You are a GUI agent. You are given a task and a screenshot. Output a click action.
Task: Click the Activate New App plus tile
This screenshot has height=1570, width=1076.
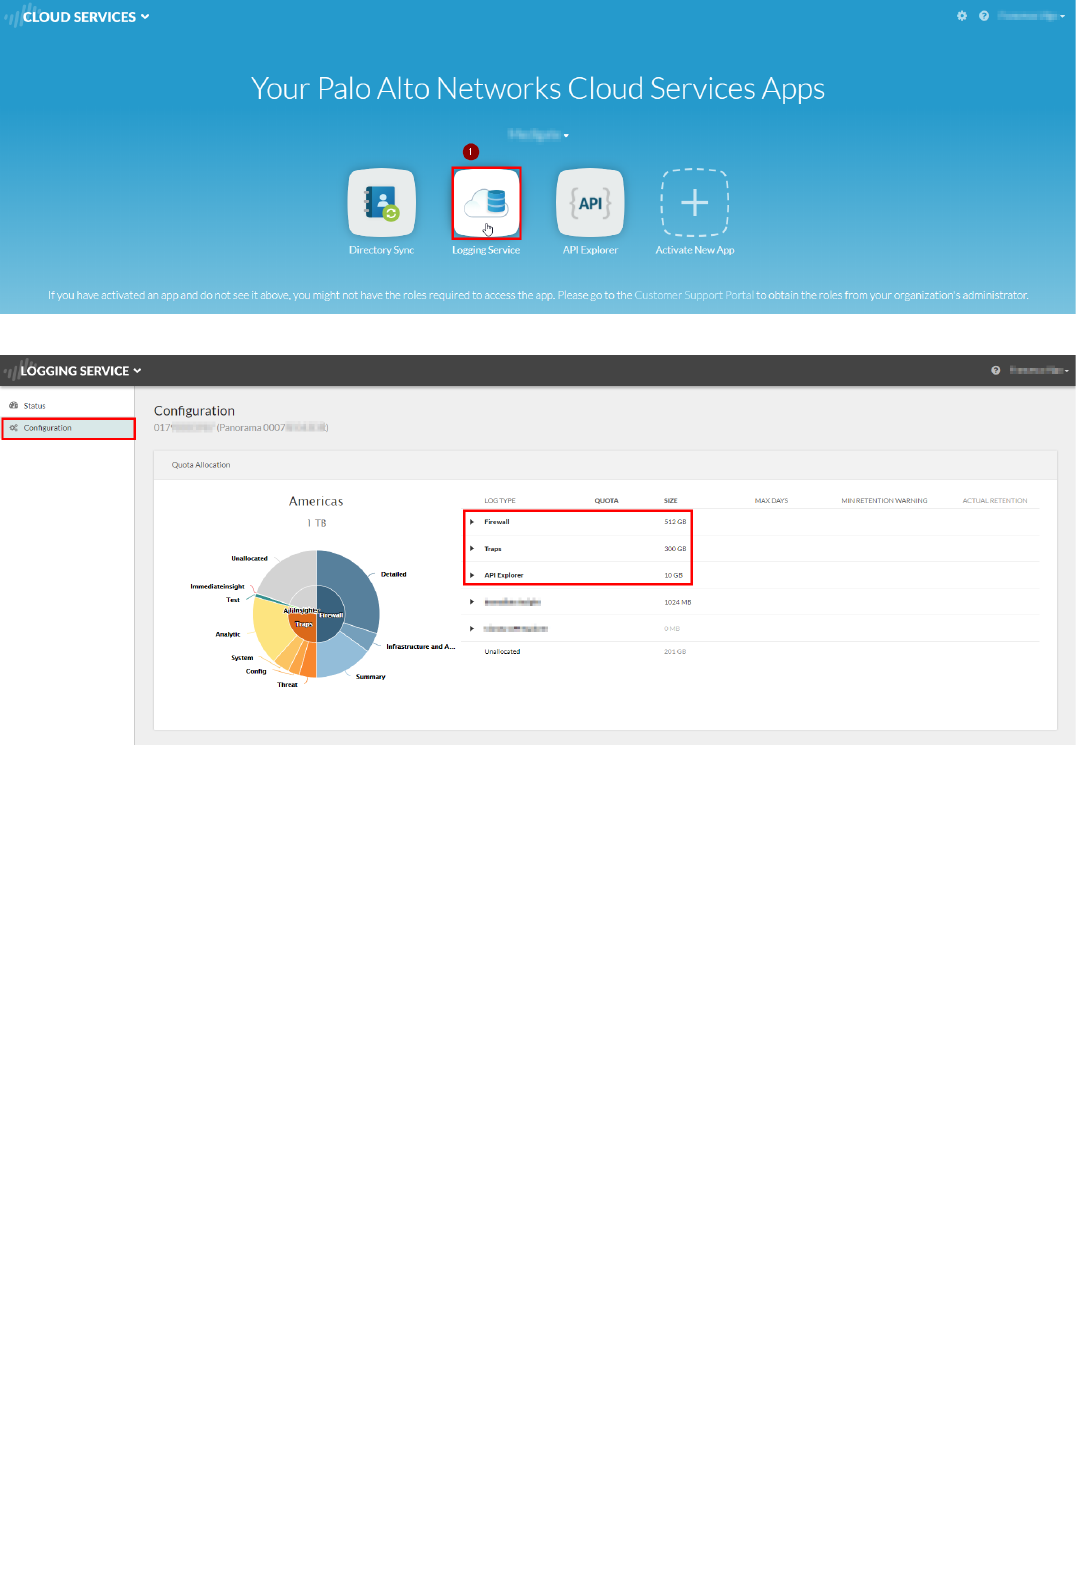point(695,203)
